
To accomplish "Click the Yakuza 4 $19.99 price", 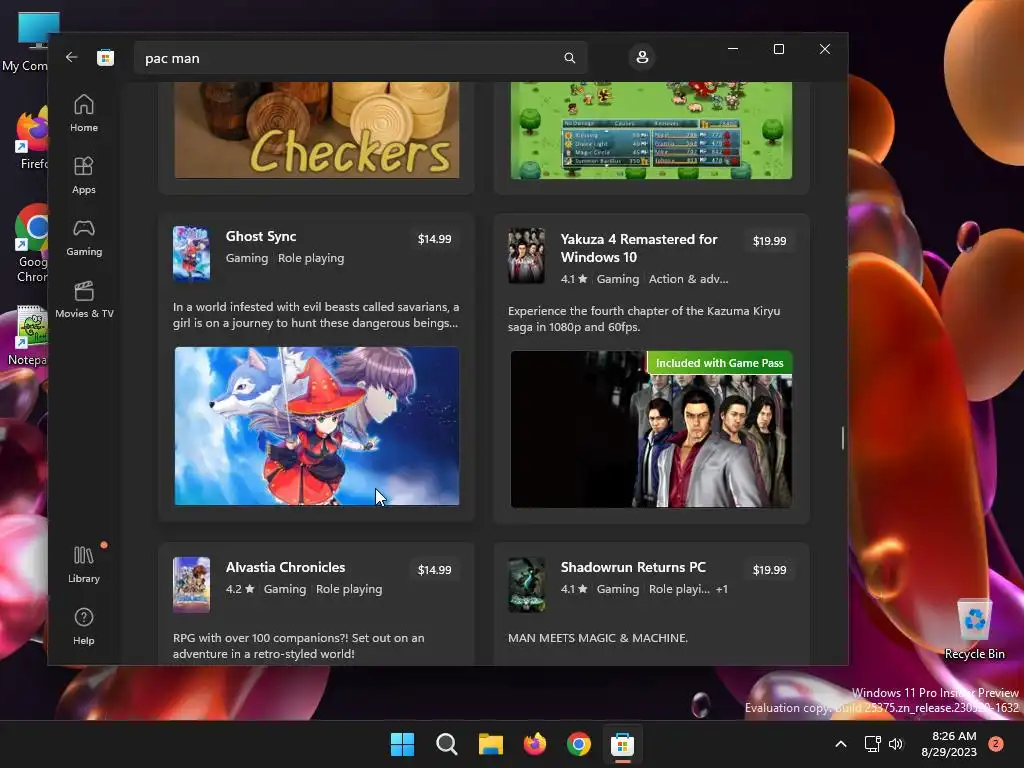I will (x=769, y=241).
